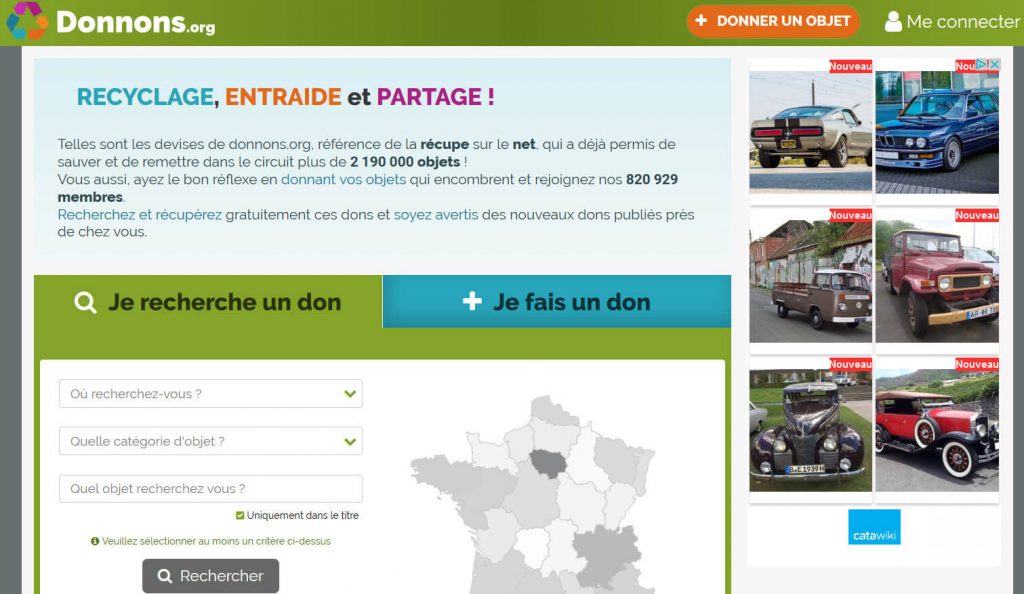The height and width of the screenshot is (594, 1024).
Task: Click the '820 929' members count text
Action: (x=652, y=179)
